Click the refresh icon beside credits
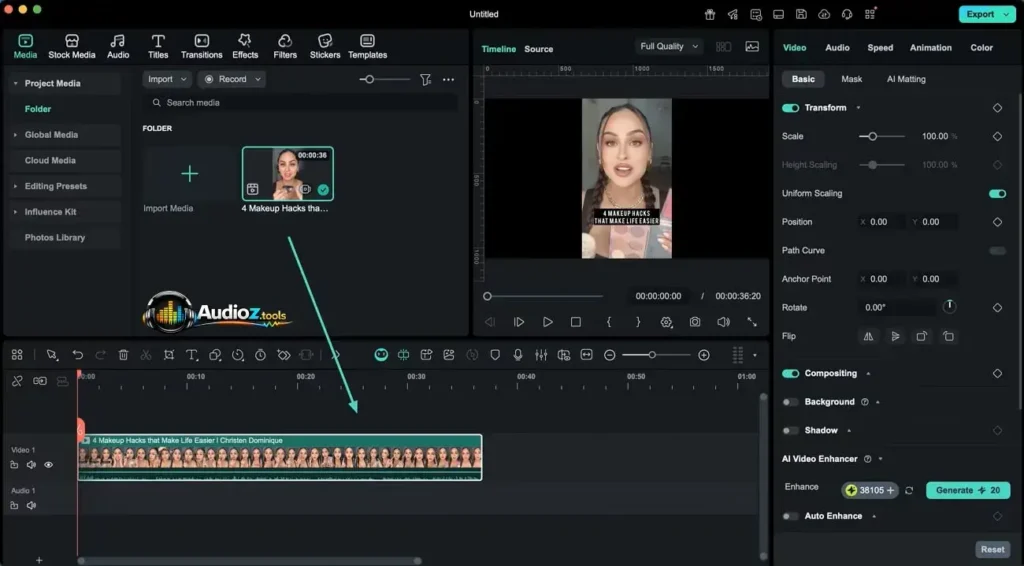Viewport: 1024px width, 566px height. coord(909,490)
